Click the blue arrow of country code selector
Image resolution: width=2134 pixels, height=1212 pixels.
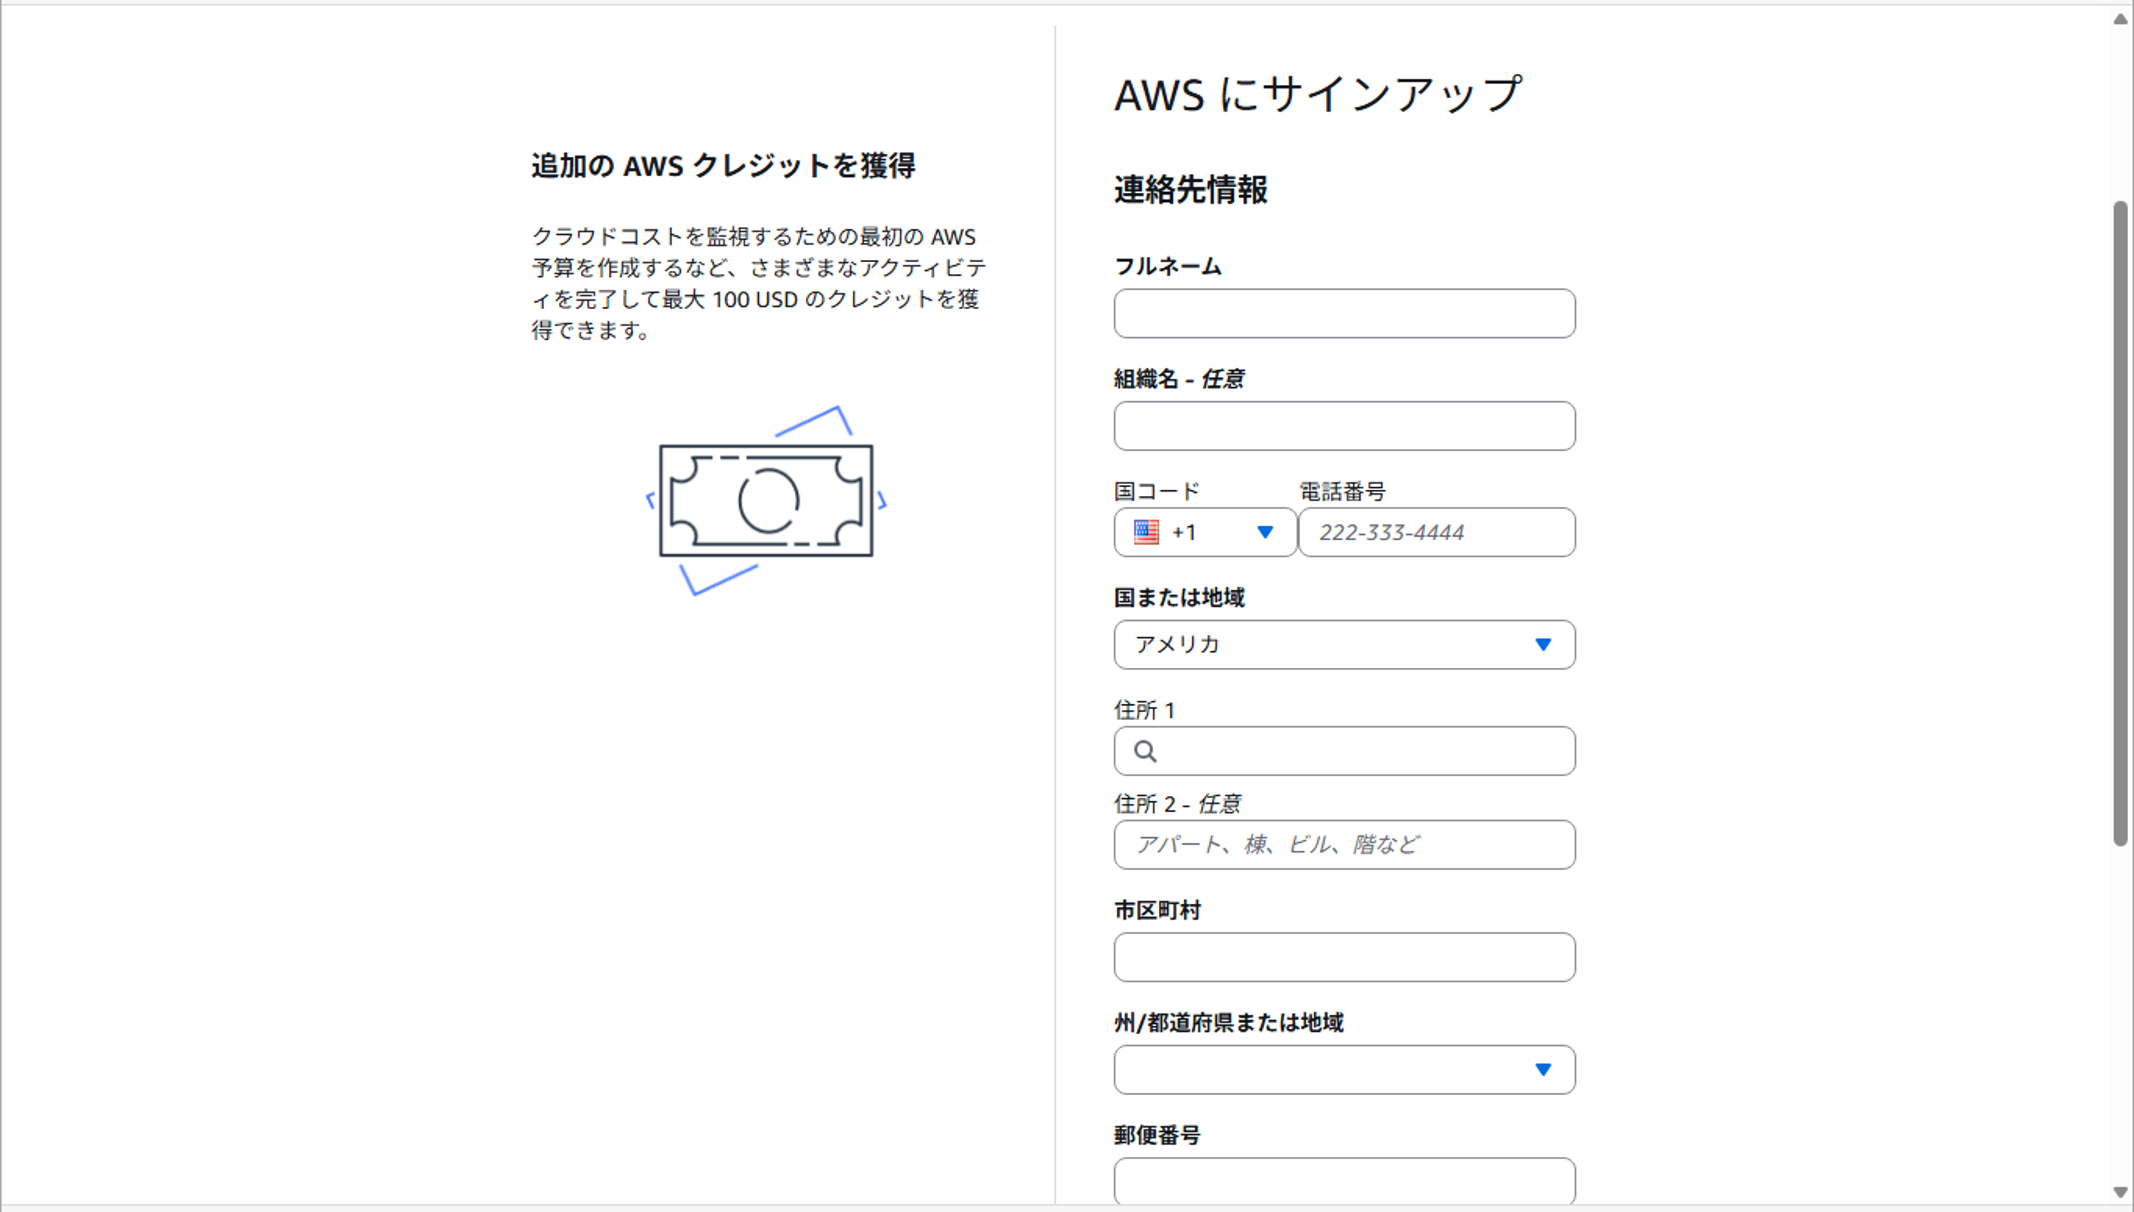(1265, 532)
